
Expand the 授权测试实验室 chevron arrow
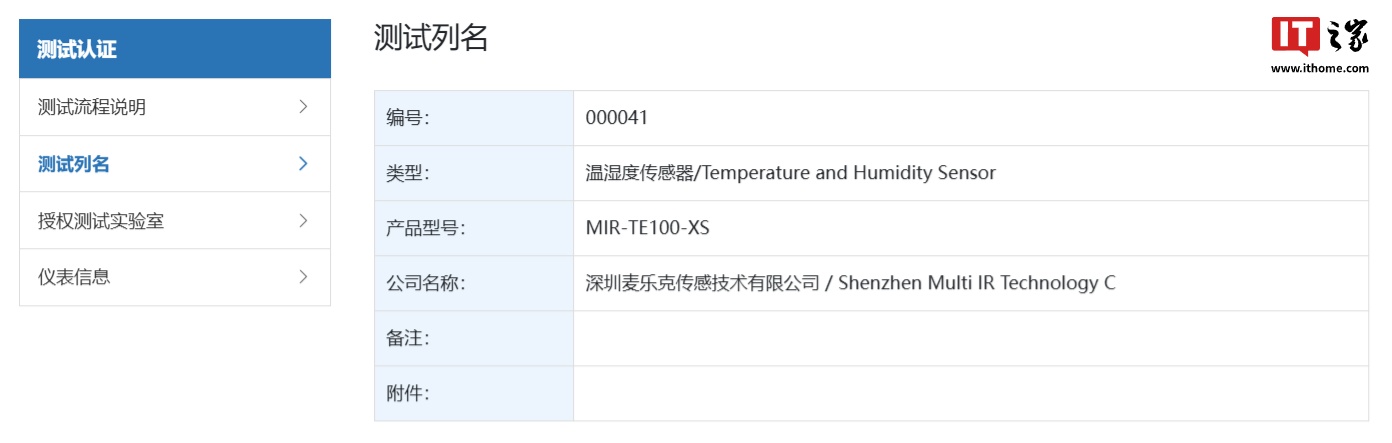(x=303, y=221)
